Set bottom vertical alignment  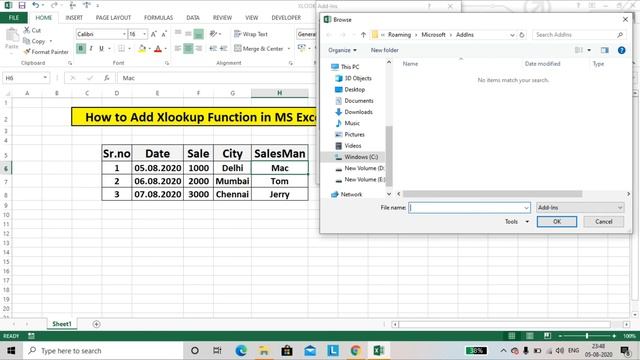[199, 34]
